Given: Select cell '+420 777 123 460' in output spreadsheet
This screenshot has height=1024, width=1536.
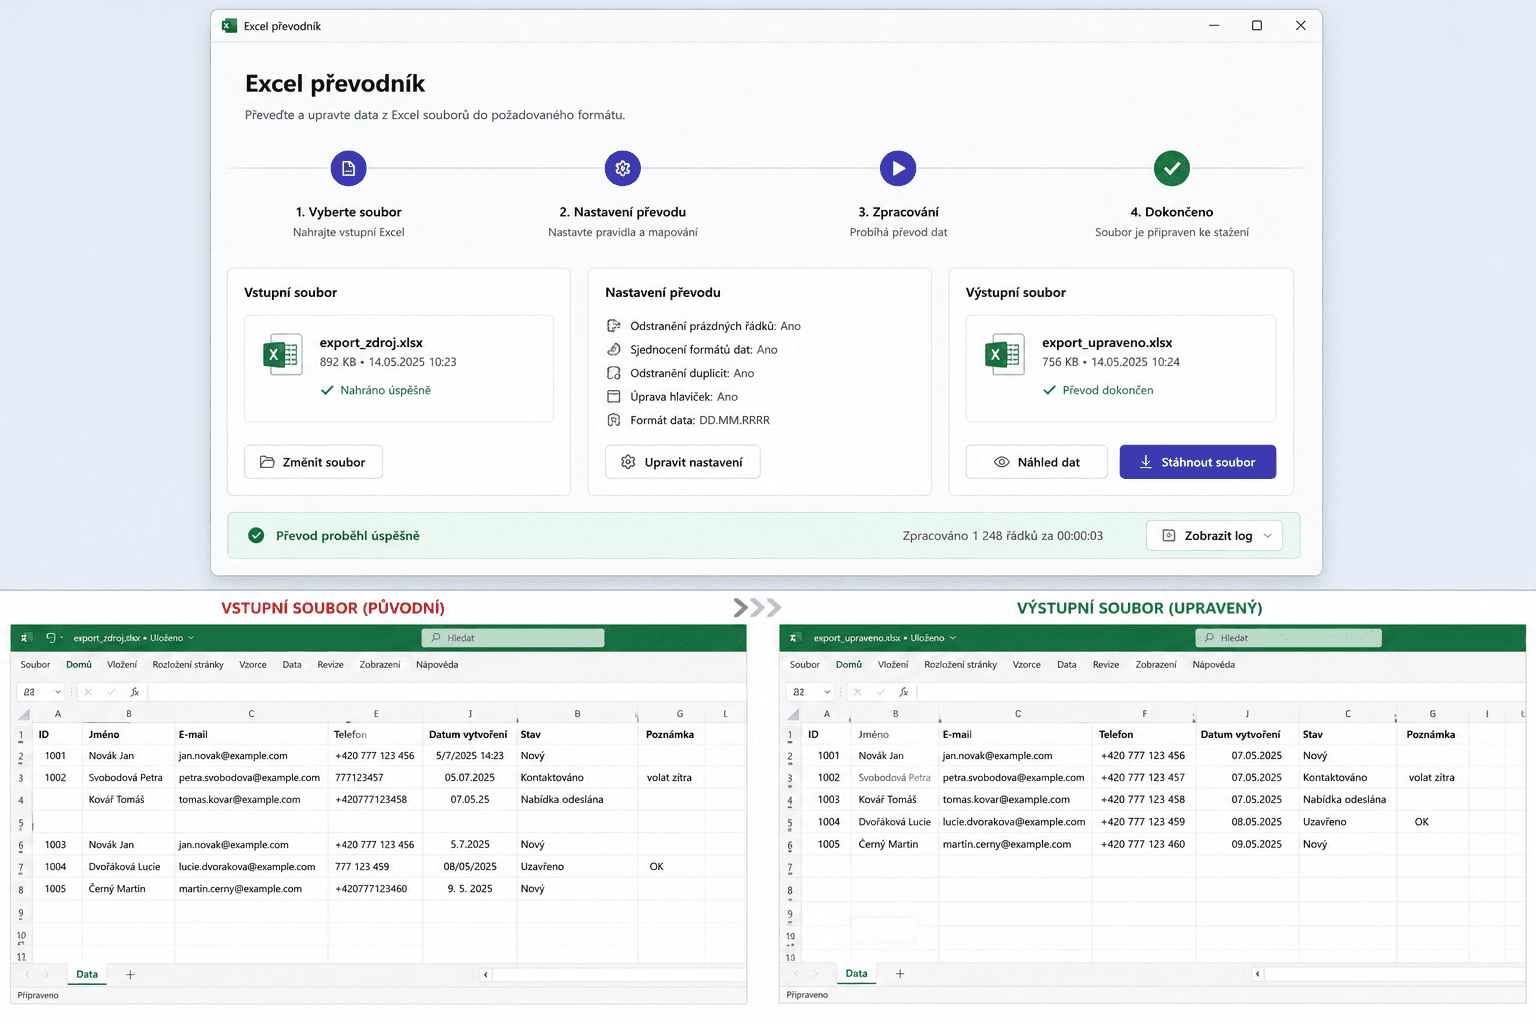Looking at the screenshot, I should 1143,844.
